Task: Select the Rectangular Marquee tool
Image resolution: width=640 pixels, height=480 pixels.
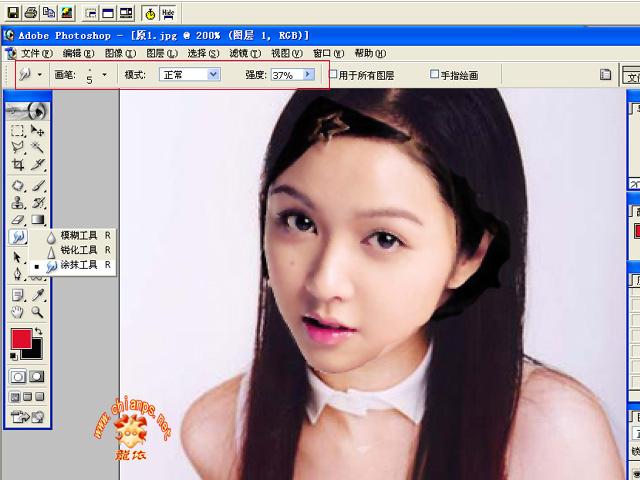Action: tap(18, 131)
